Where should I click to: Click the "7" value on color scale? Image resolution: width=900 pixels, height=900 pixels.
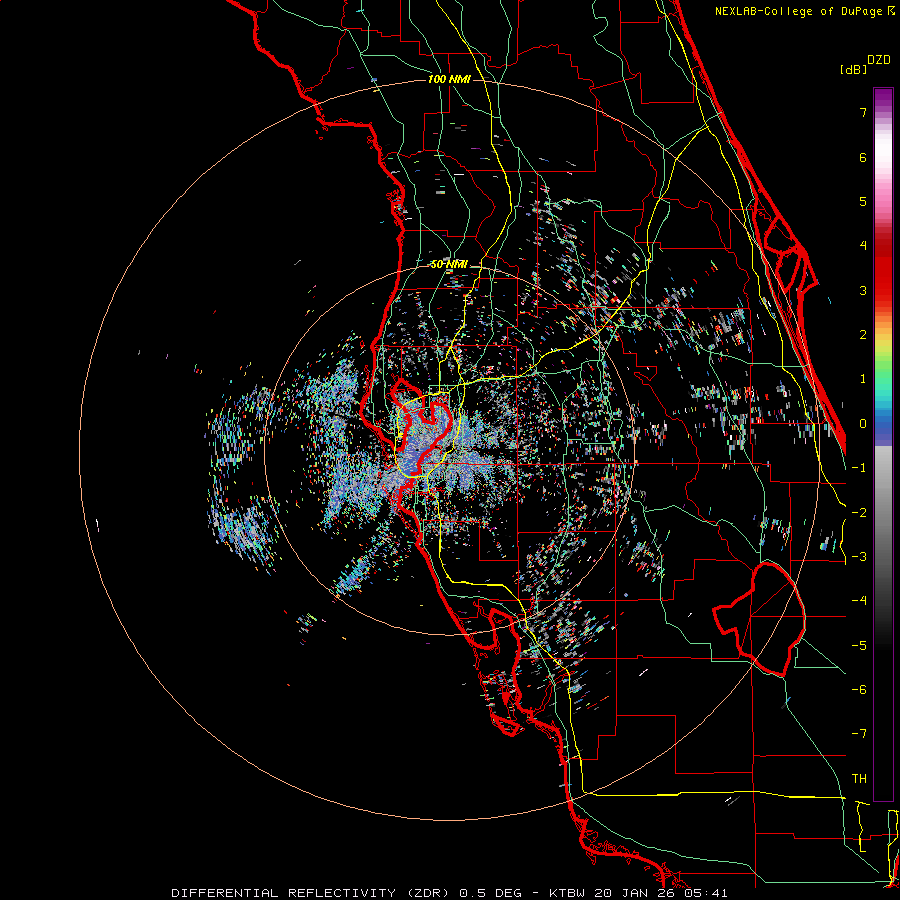[x=863, y=112]
